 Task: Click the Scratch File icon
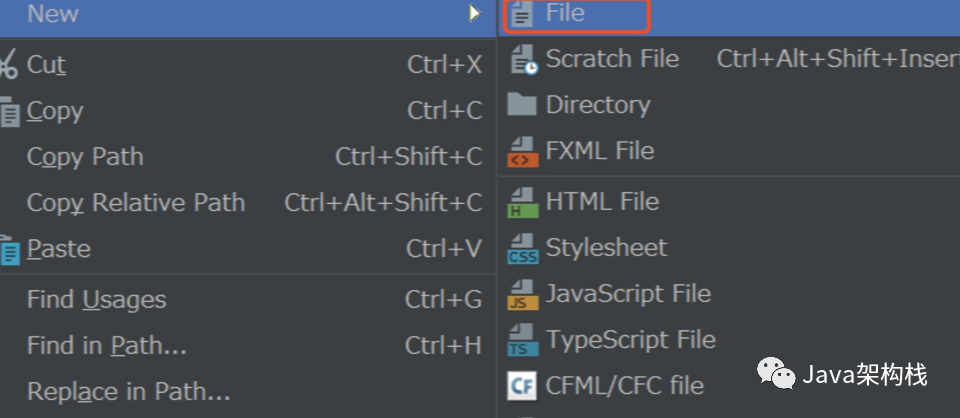coord(523,59)
